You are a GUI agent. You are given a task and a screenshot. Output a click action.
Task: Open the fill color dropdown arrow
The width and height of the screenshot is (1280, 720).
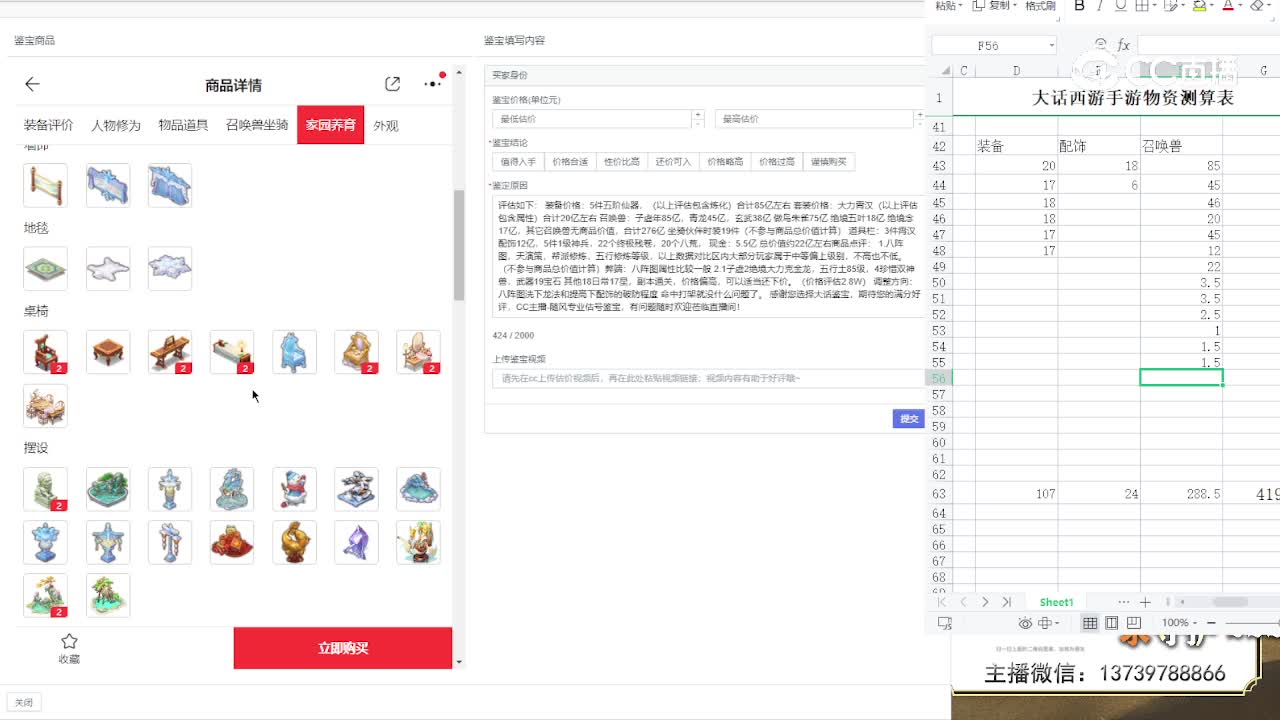[x=1212, y=6]
